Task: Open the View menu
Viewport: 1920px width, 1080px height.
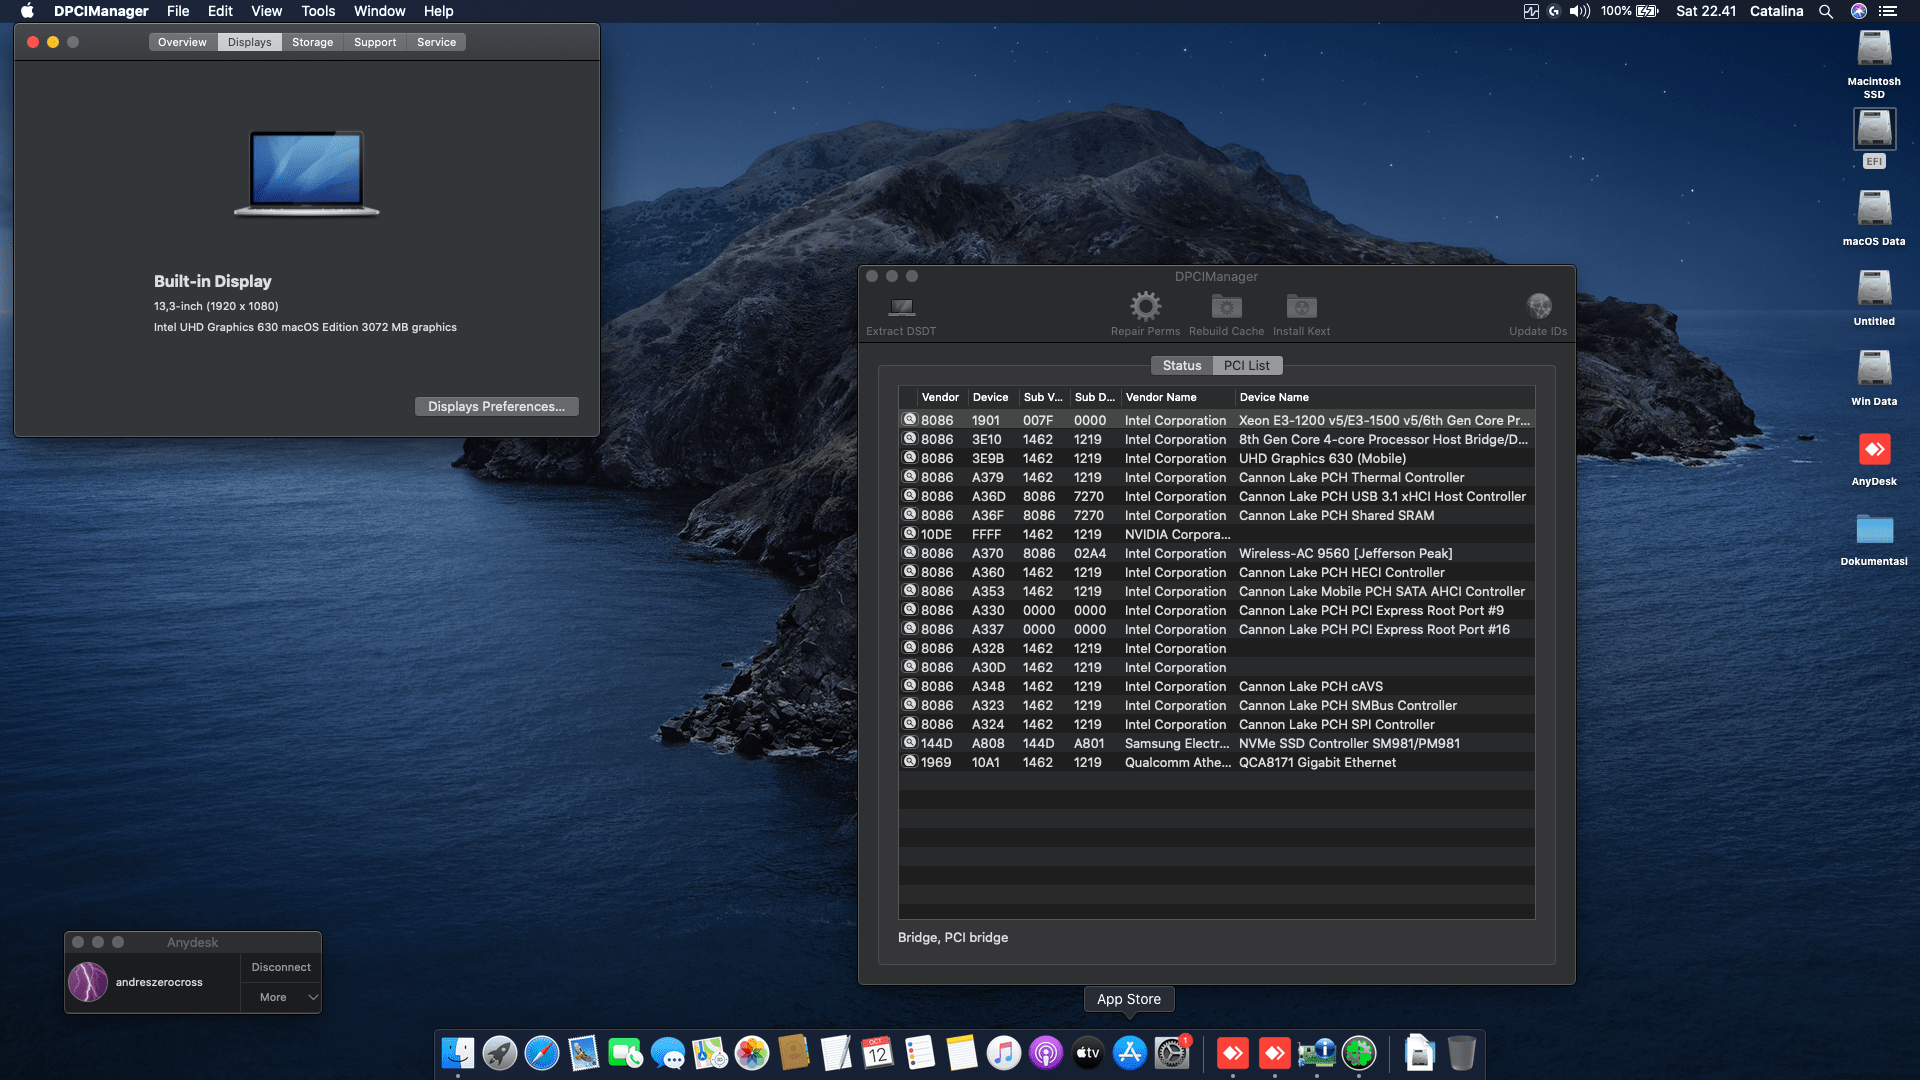Action: click(x=266, y=11)
